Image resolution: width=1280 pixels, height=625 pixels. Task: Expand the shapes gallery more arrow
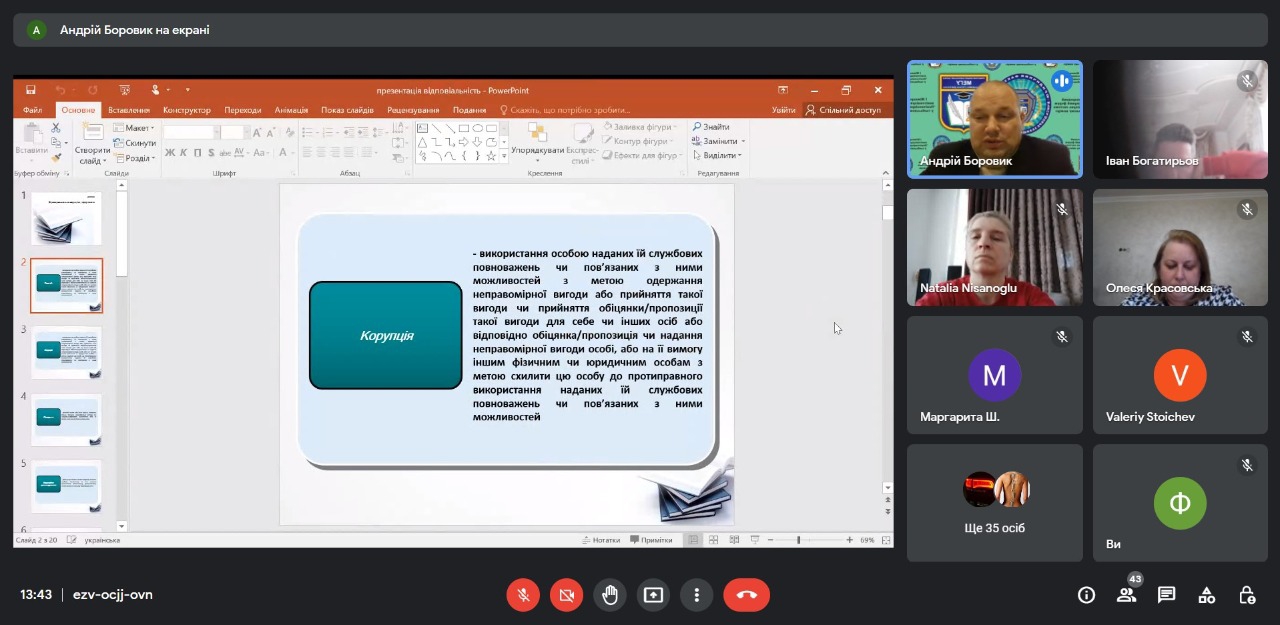pyautogui.click(x=503, y=157)
